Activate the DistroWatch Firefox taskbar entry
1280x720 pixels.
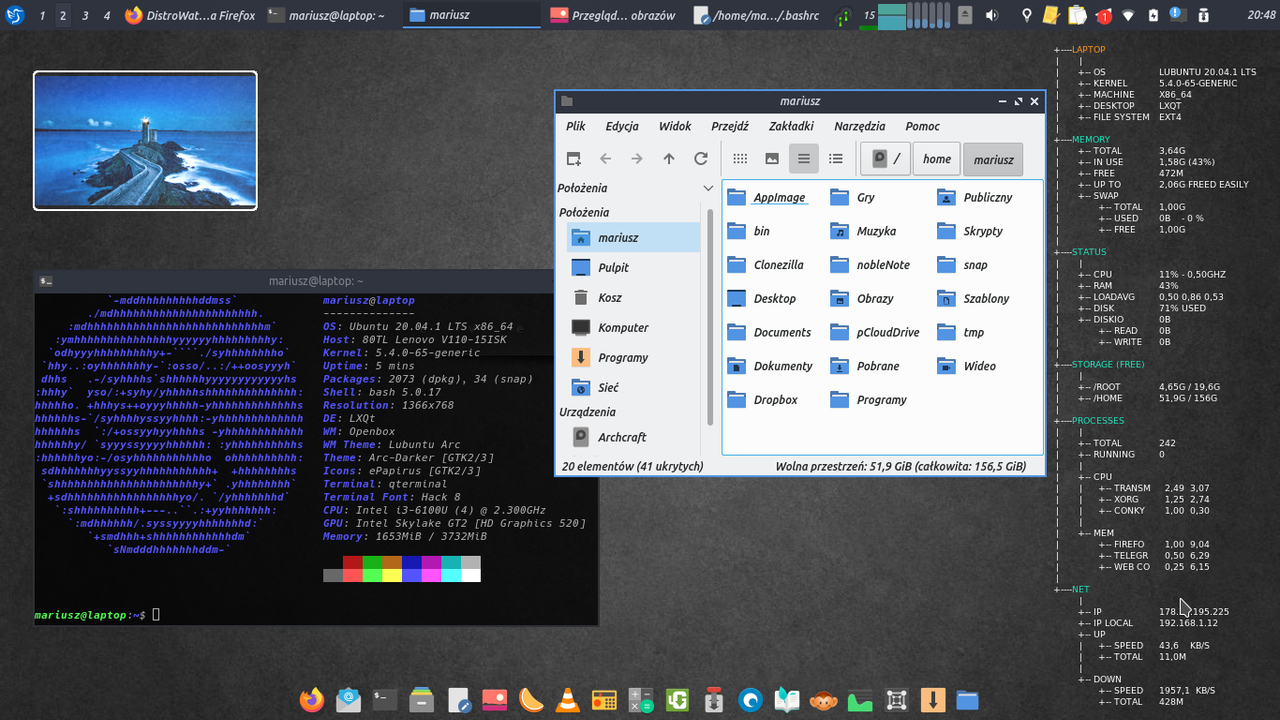click(190, 15)
